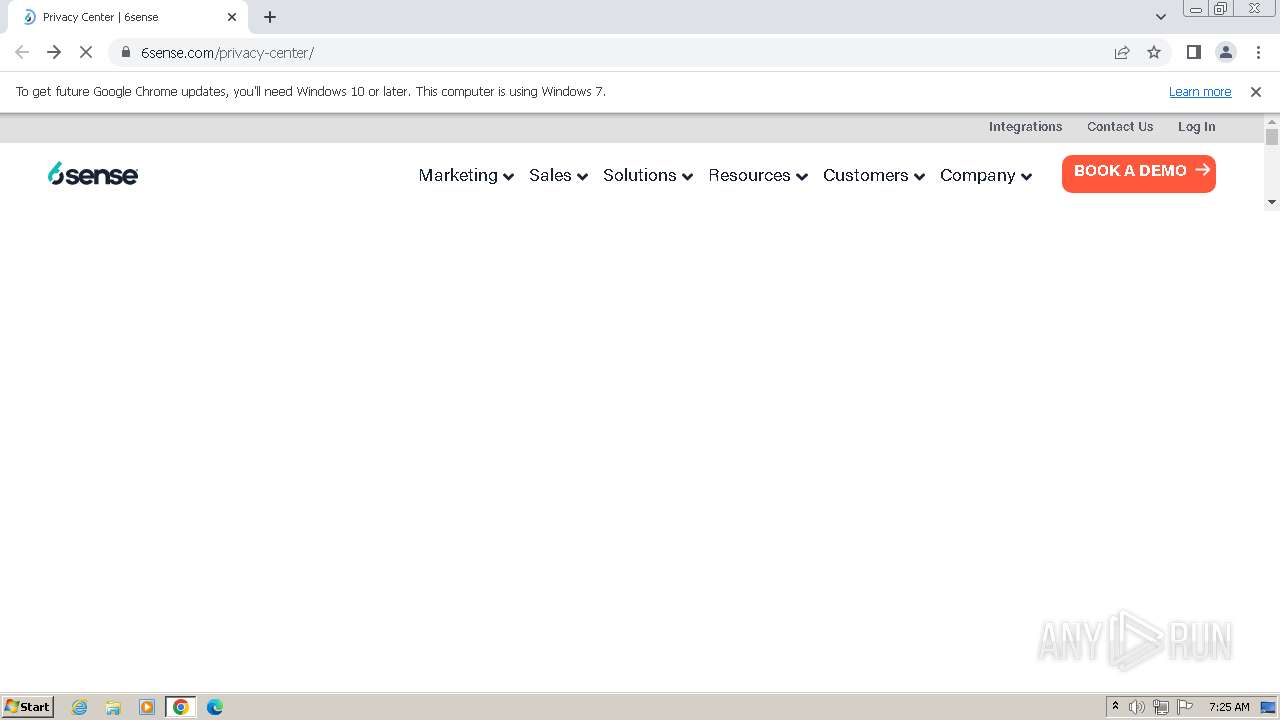
Task: Open the Windows Start menu
Action: [28, 707]
